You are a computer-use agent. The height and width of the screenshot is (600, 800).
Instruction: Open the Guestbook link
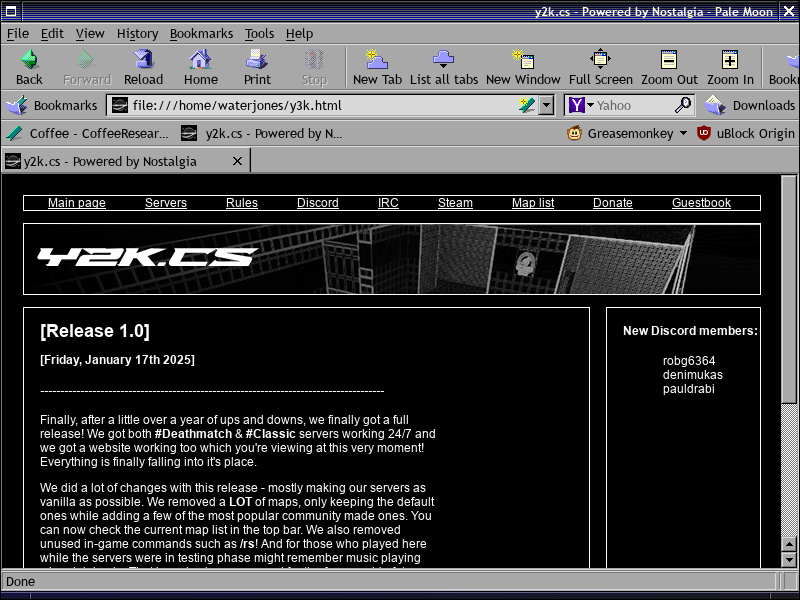[x=701, y=203]
